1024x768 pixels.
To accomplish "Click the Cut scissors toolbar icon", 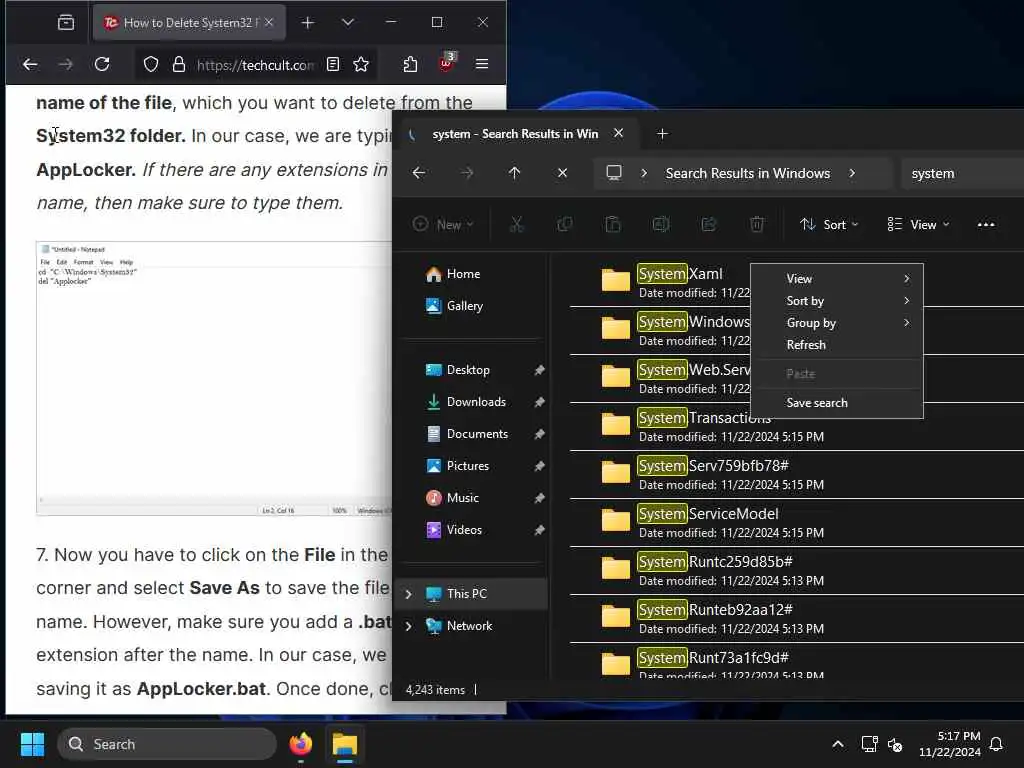I will click(x=517, y=225).
